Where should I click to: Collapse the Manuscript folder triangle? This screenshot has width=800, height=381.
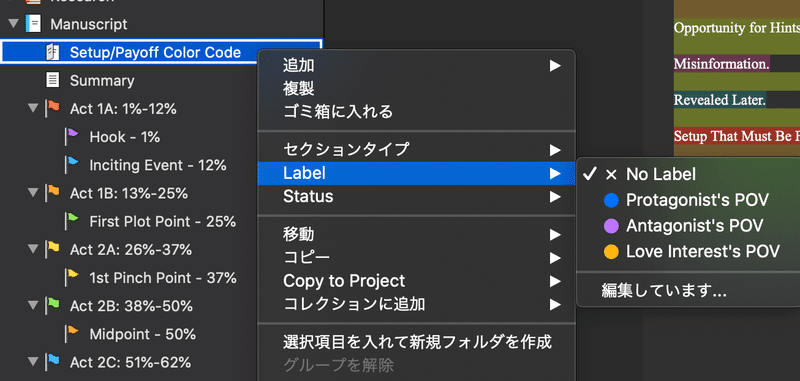14,24
